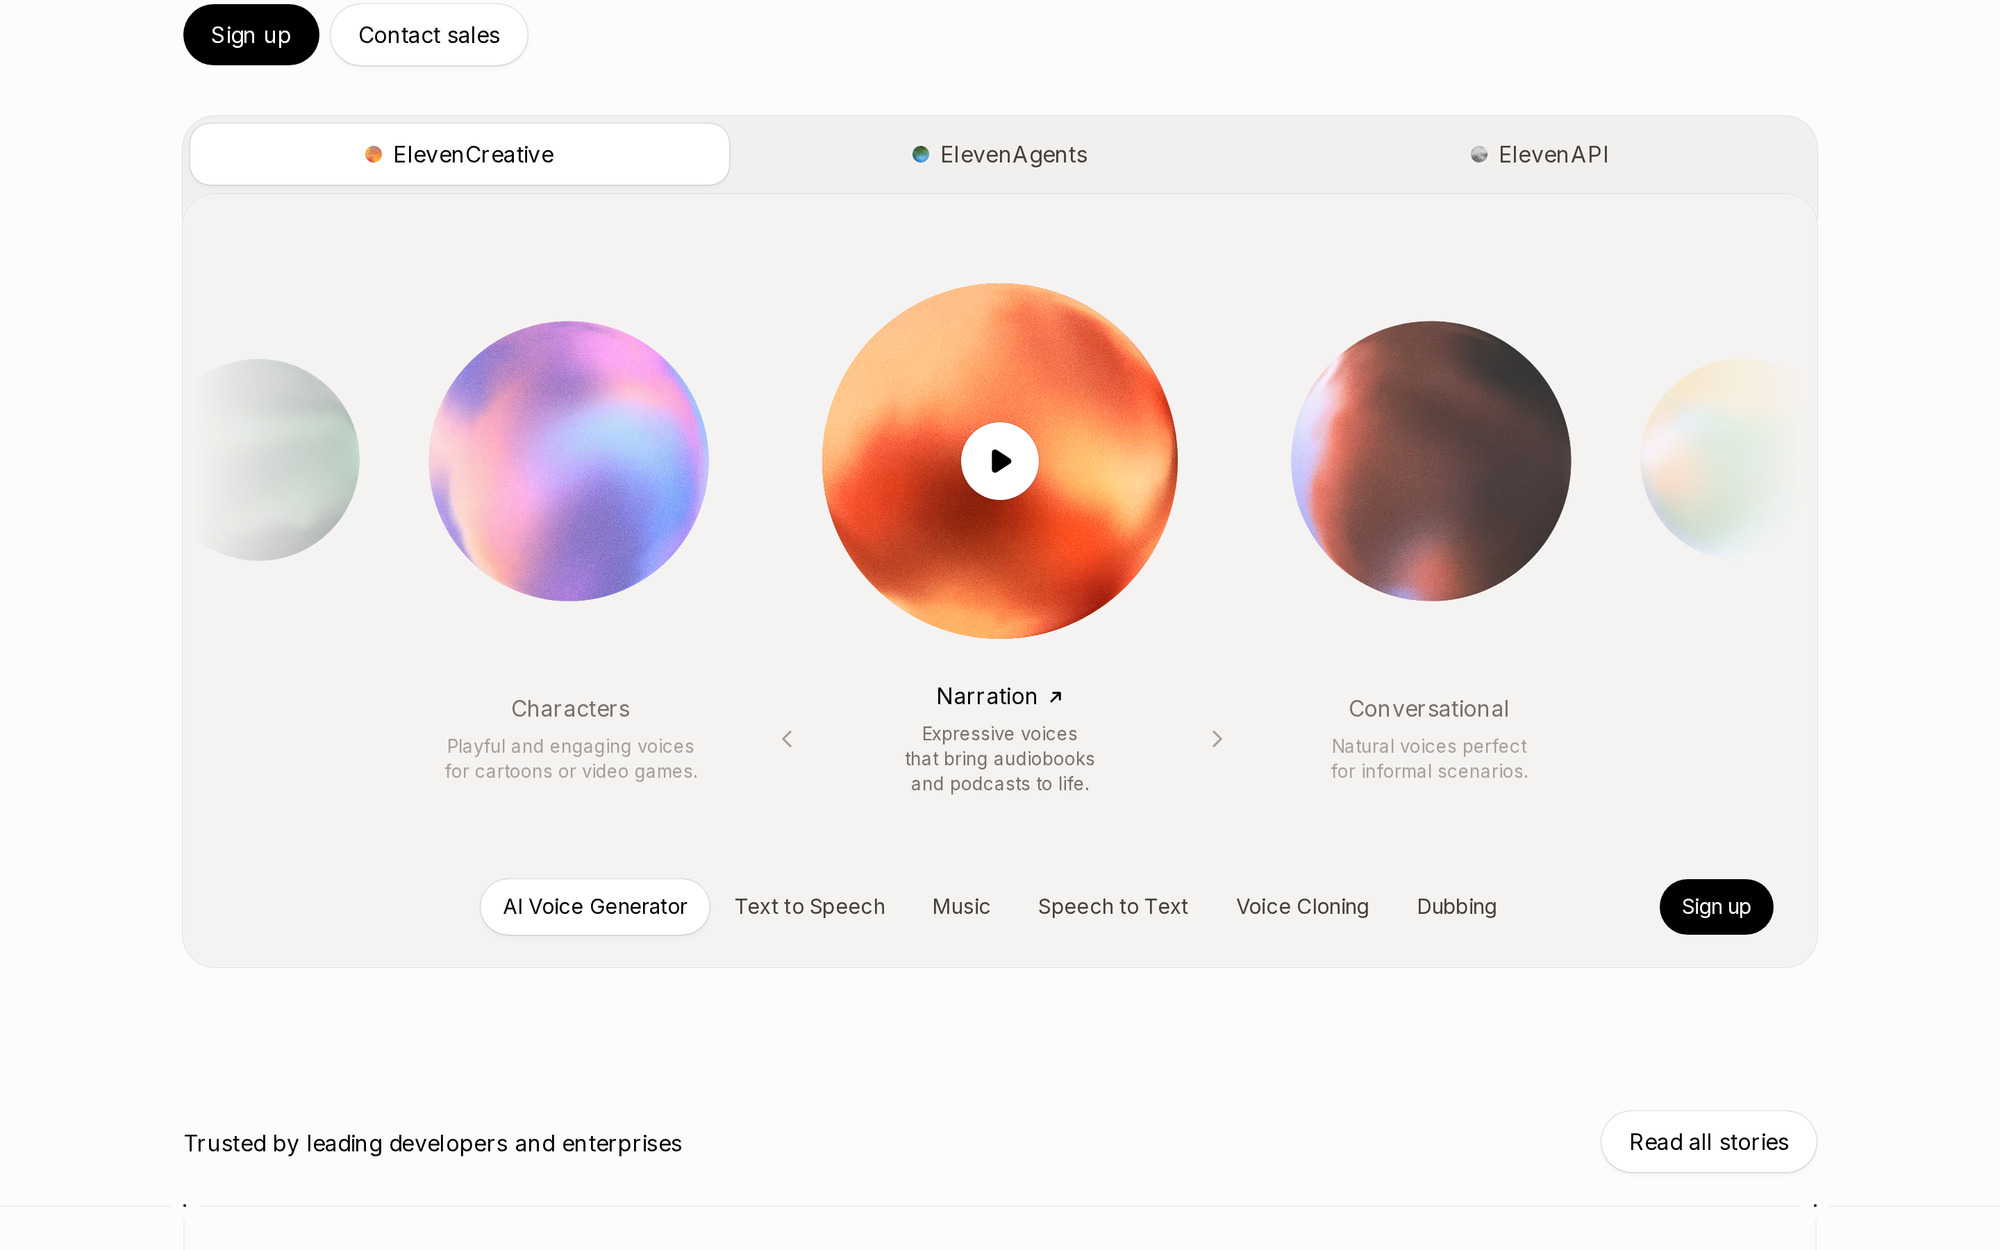Click the green ElevenAgents dot icon
Screen dimensions: 2000x1250
point(921,154)
